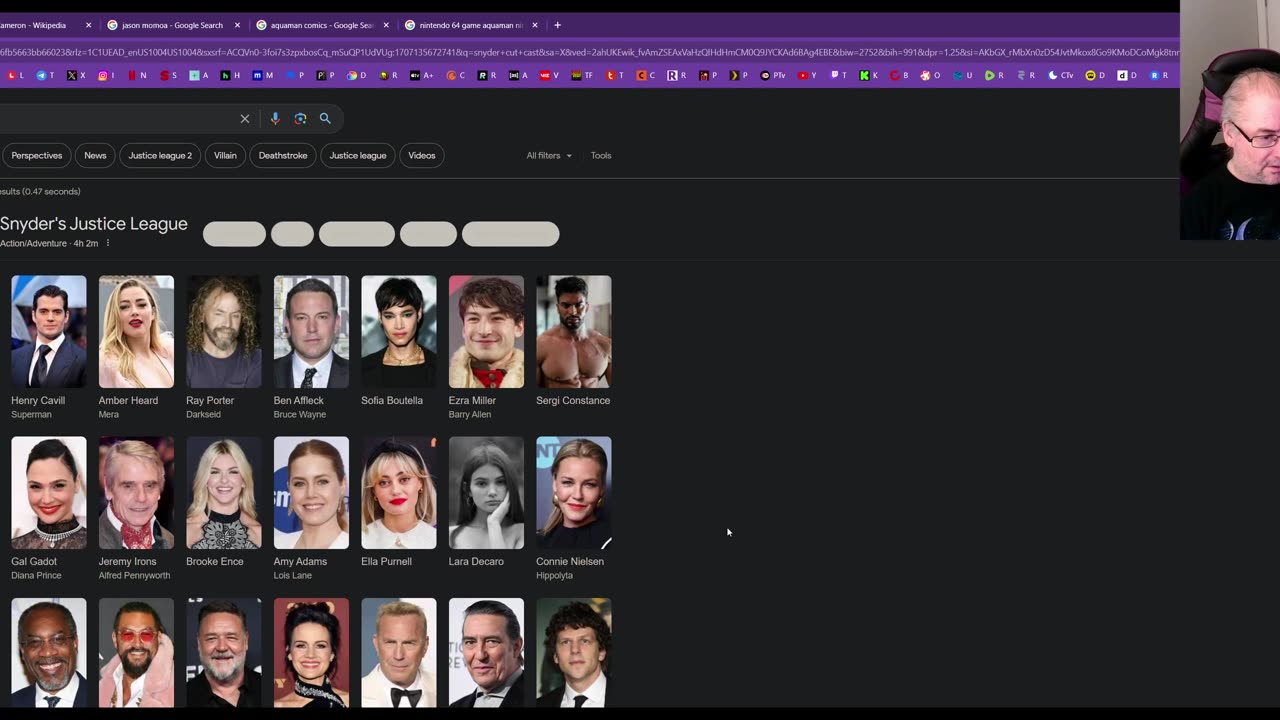Open the red bookmark labeled L
Screen dimensions: 1280x720
point(15,75)
